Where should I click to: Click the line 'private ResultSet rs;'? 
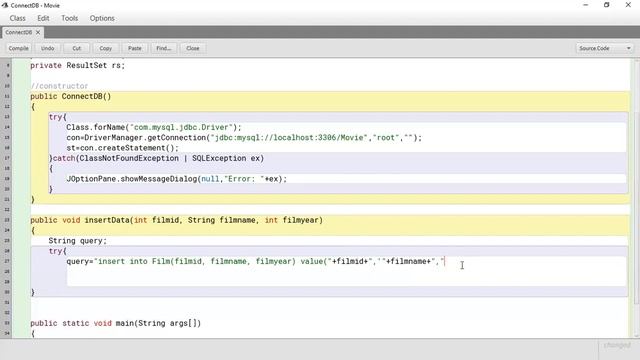(78, 65)
